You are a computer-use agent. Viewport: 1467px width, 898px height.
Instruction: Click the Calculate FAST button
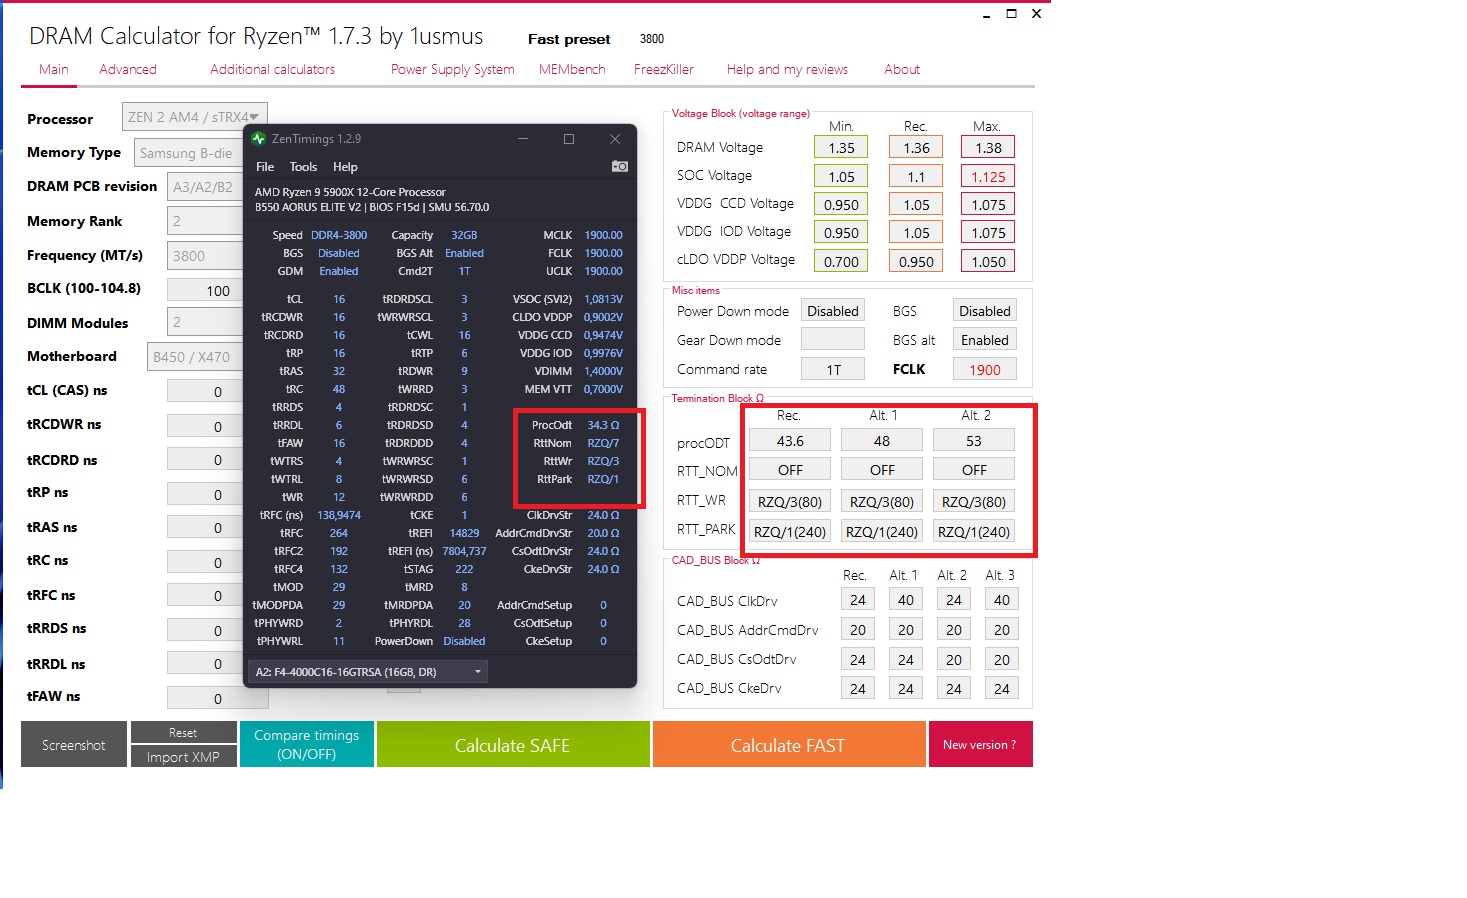(788, 745)
